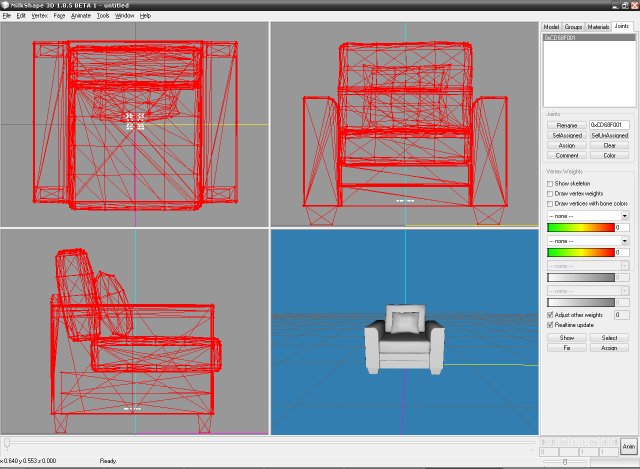
Task: Enable the Show skeleton checkbox
Action: coord(549,183)
